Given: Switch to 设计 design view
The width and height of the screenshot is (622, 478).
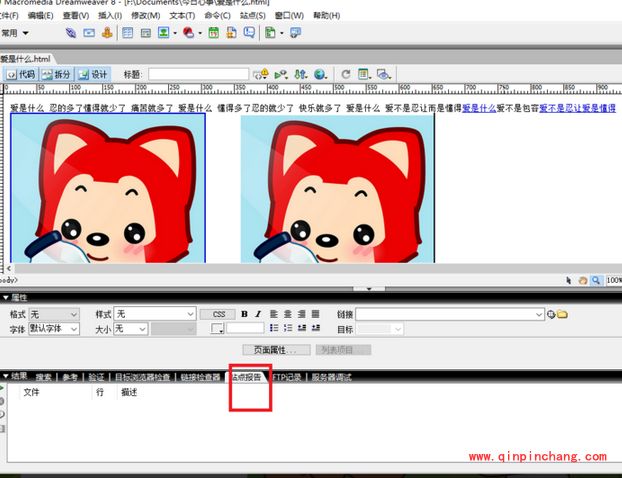Looking at the screenshot, I should coord(95,74).
